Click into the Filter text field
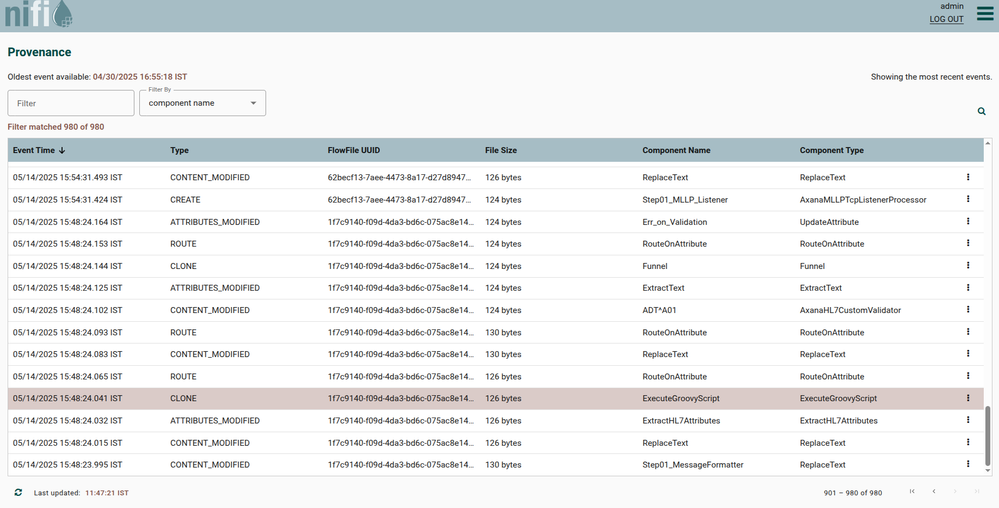Screen dimensions: 999x508 [x=71, y=103]
